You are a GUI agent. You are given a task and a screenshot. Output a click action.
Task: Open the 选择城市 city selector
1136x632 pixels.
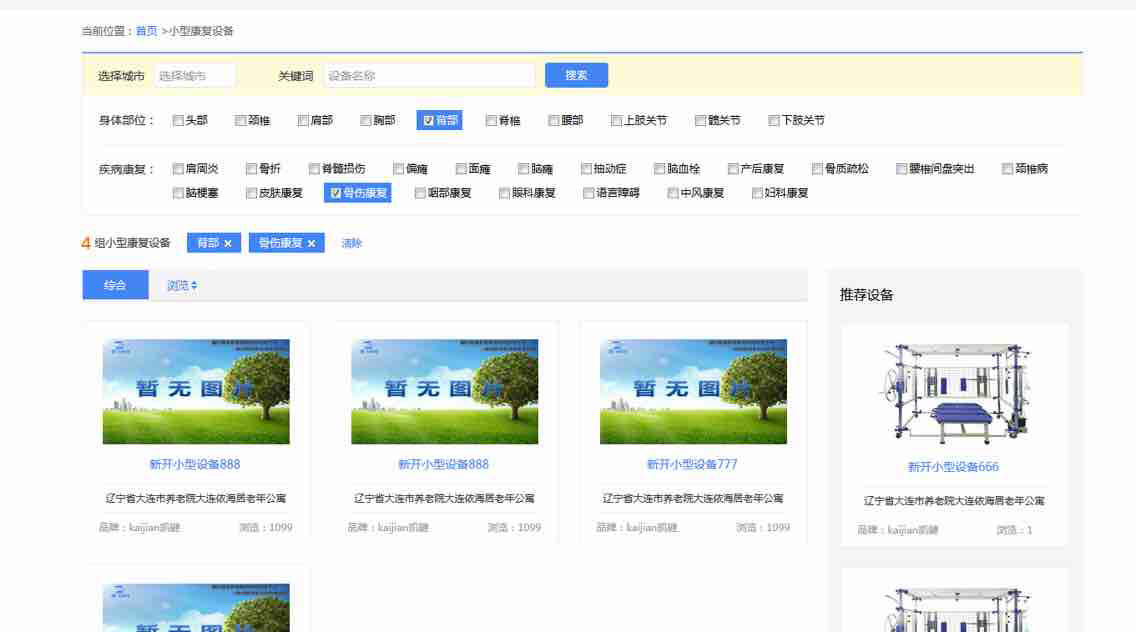click(x=195, y=76)
